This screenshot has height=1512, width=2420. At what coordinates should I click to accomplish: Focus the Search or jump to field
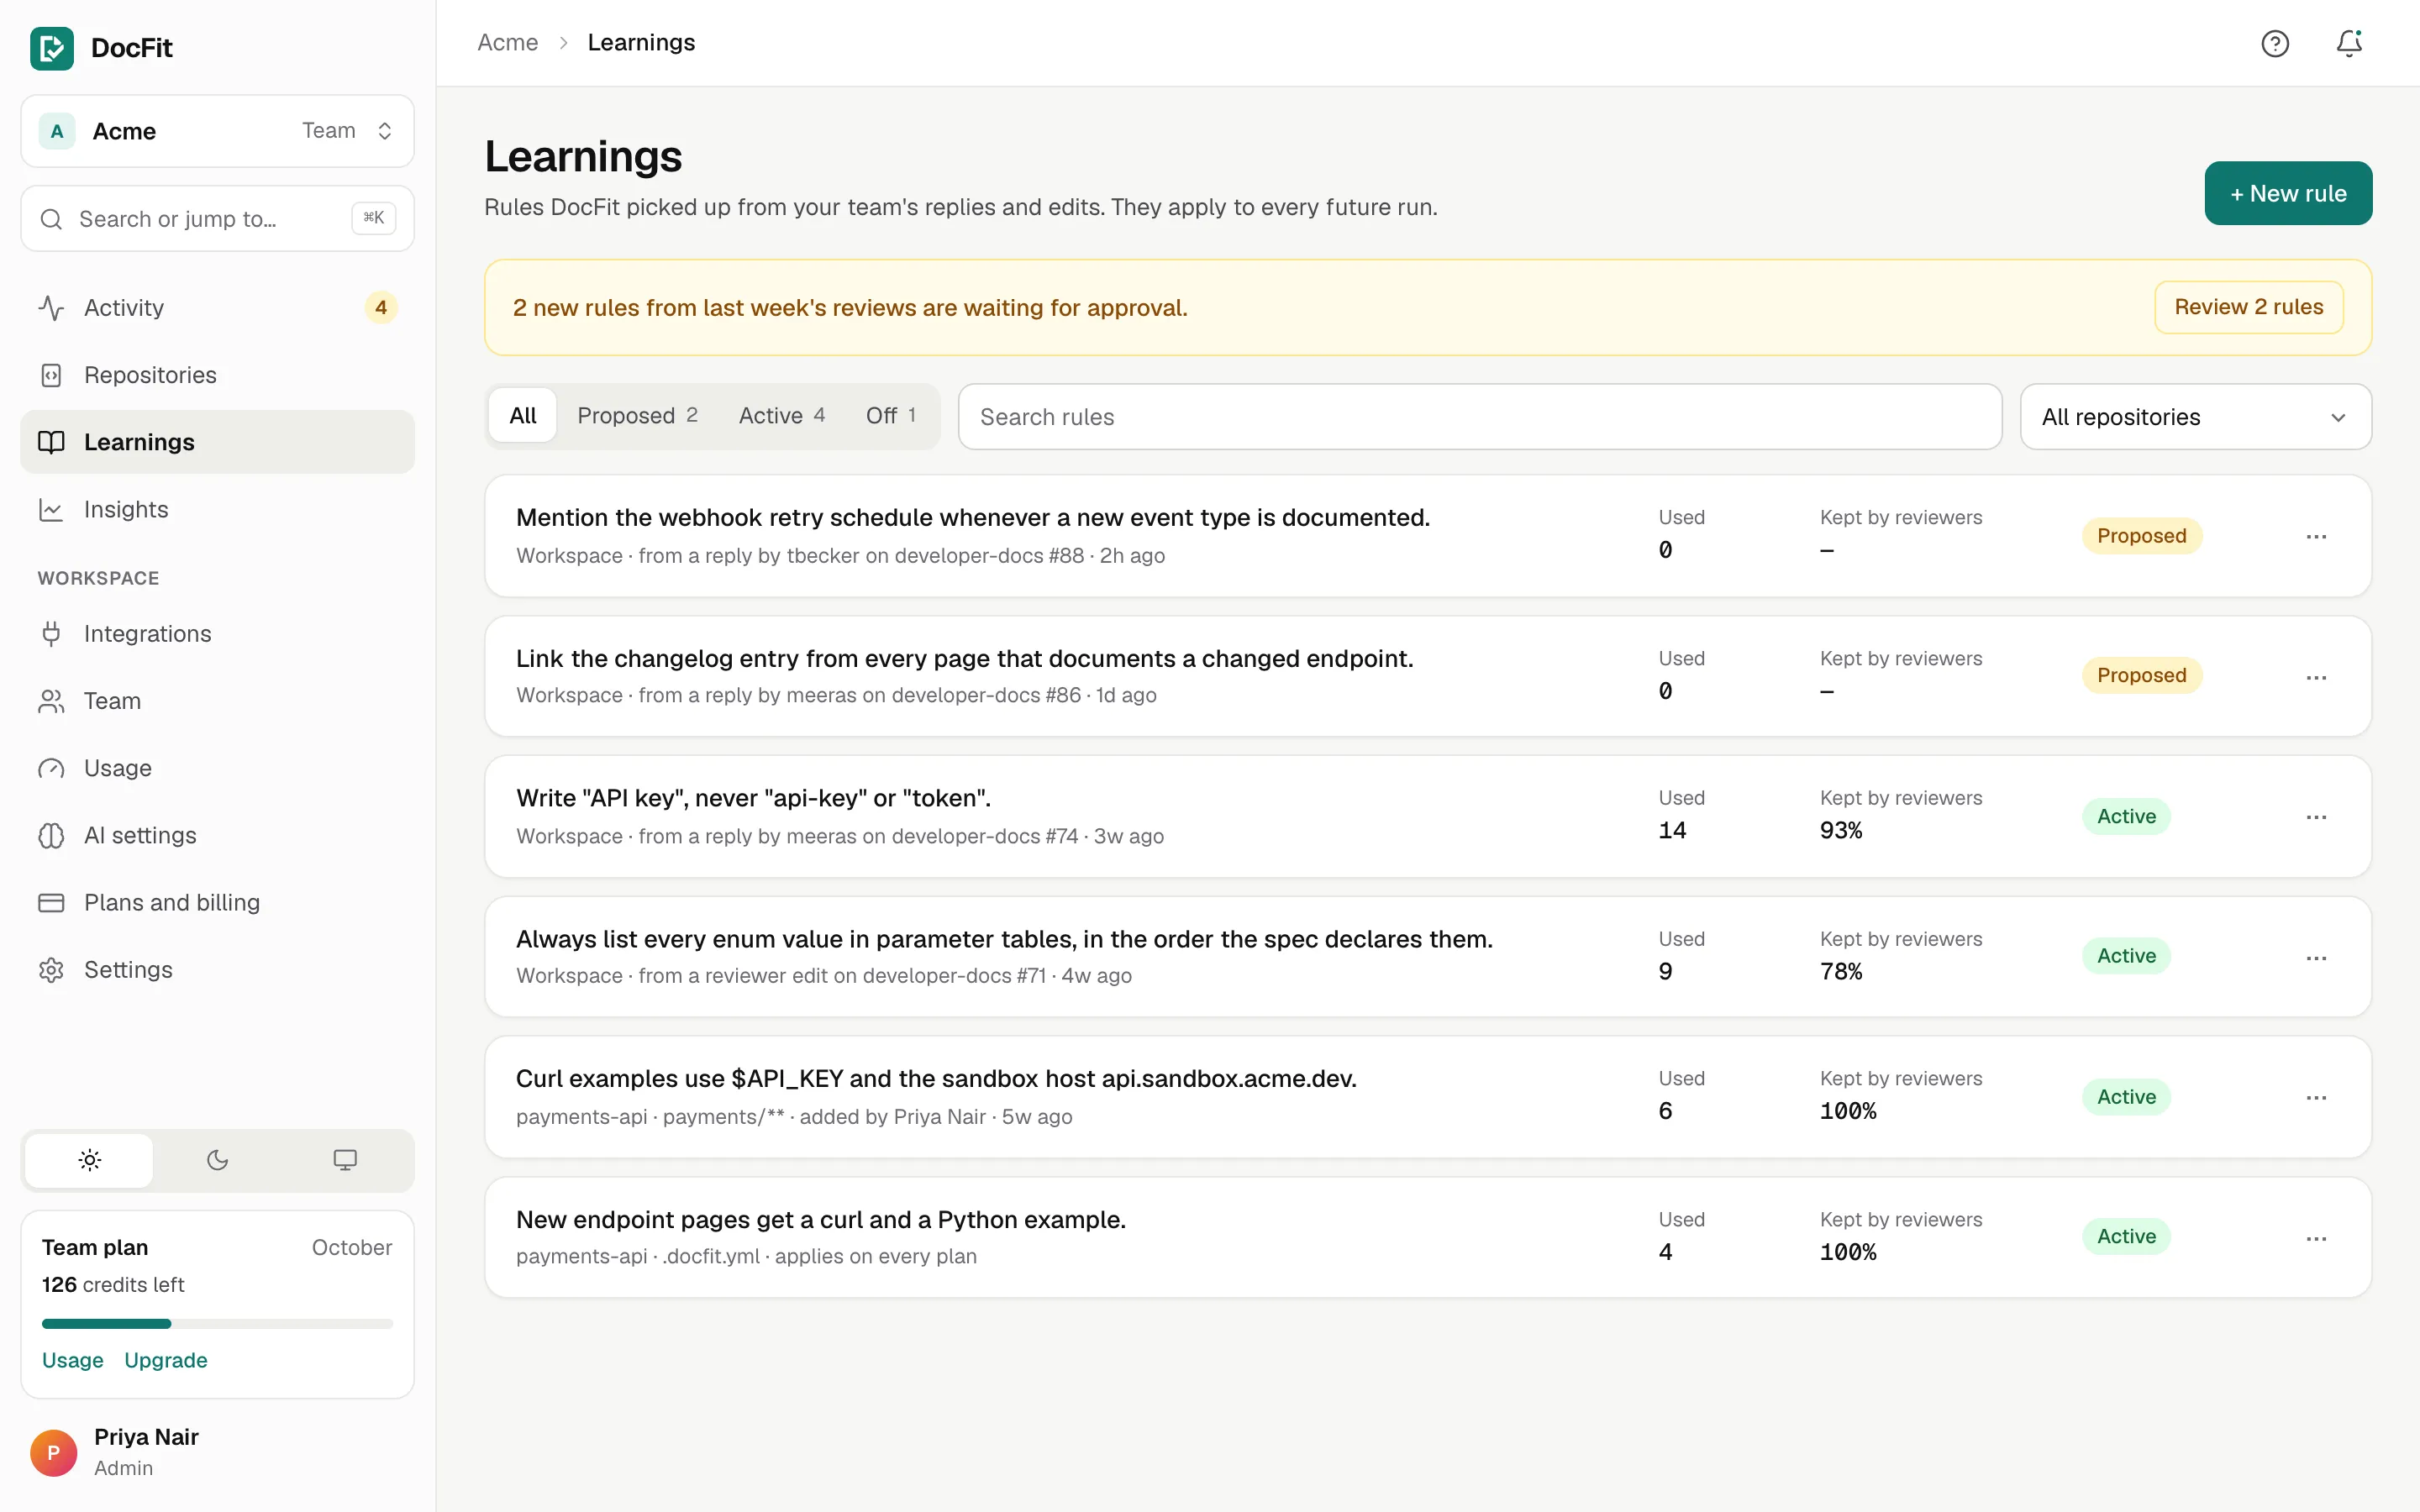click(x=217, y=218)
